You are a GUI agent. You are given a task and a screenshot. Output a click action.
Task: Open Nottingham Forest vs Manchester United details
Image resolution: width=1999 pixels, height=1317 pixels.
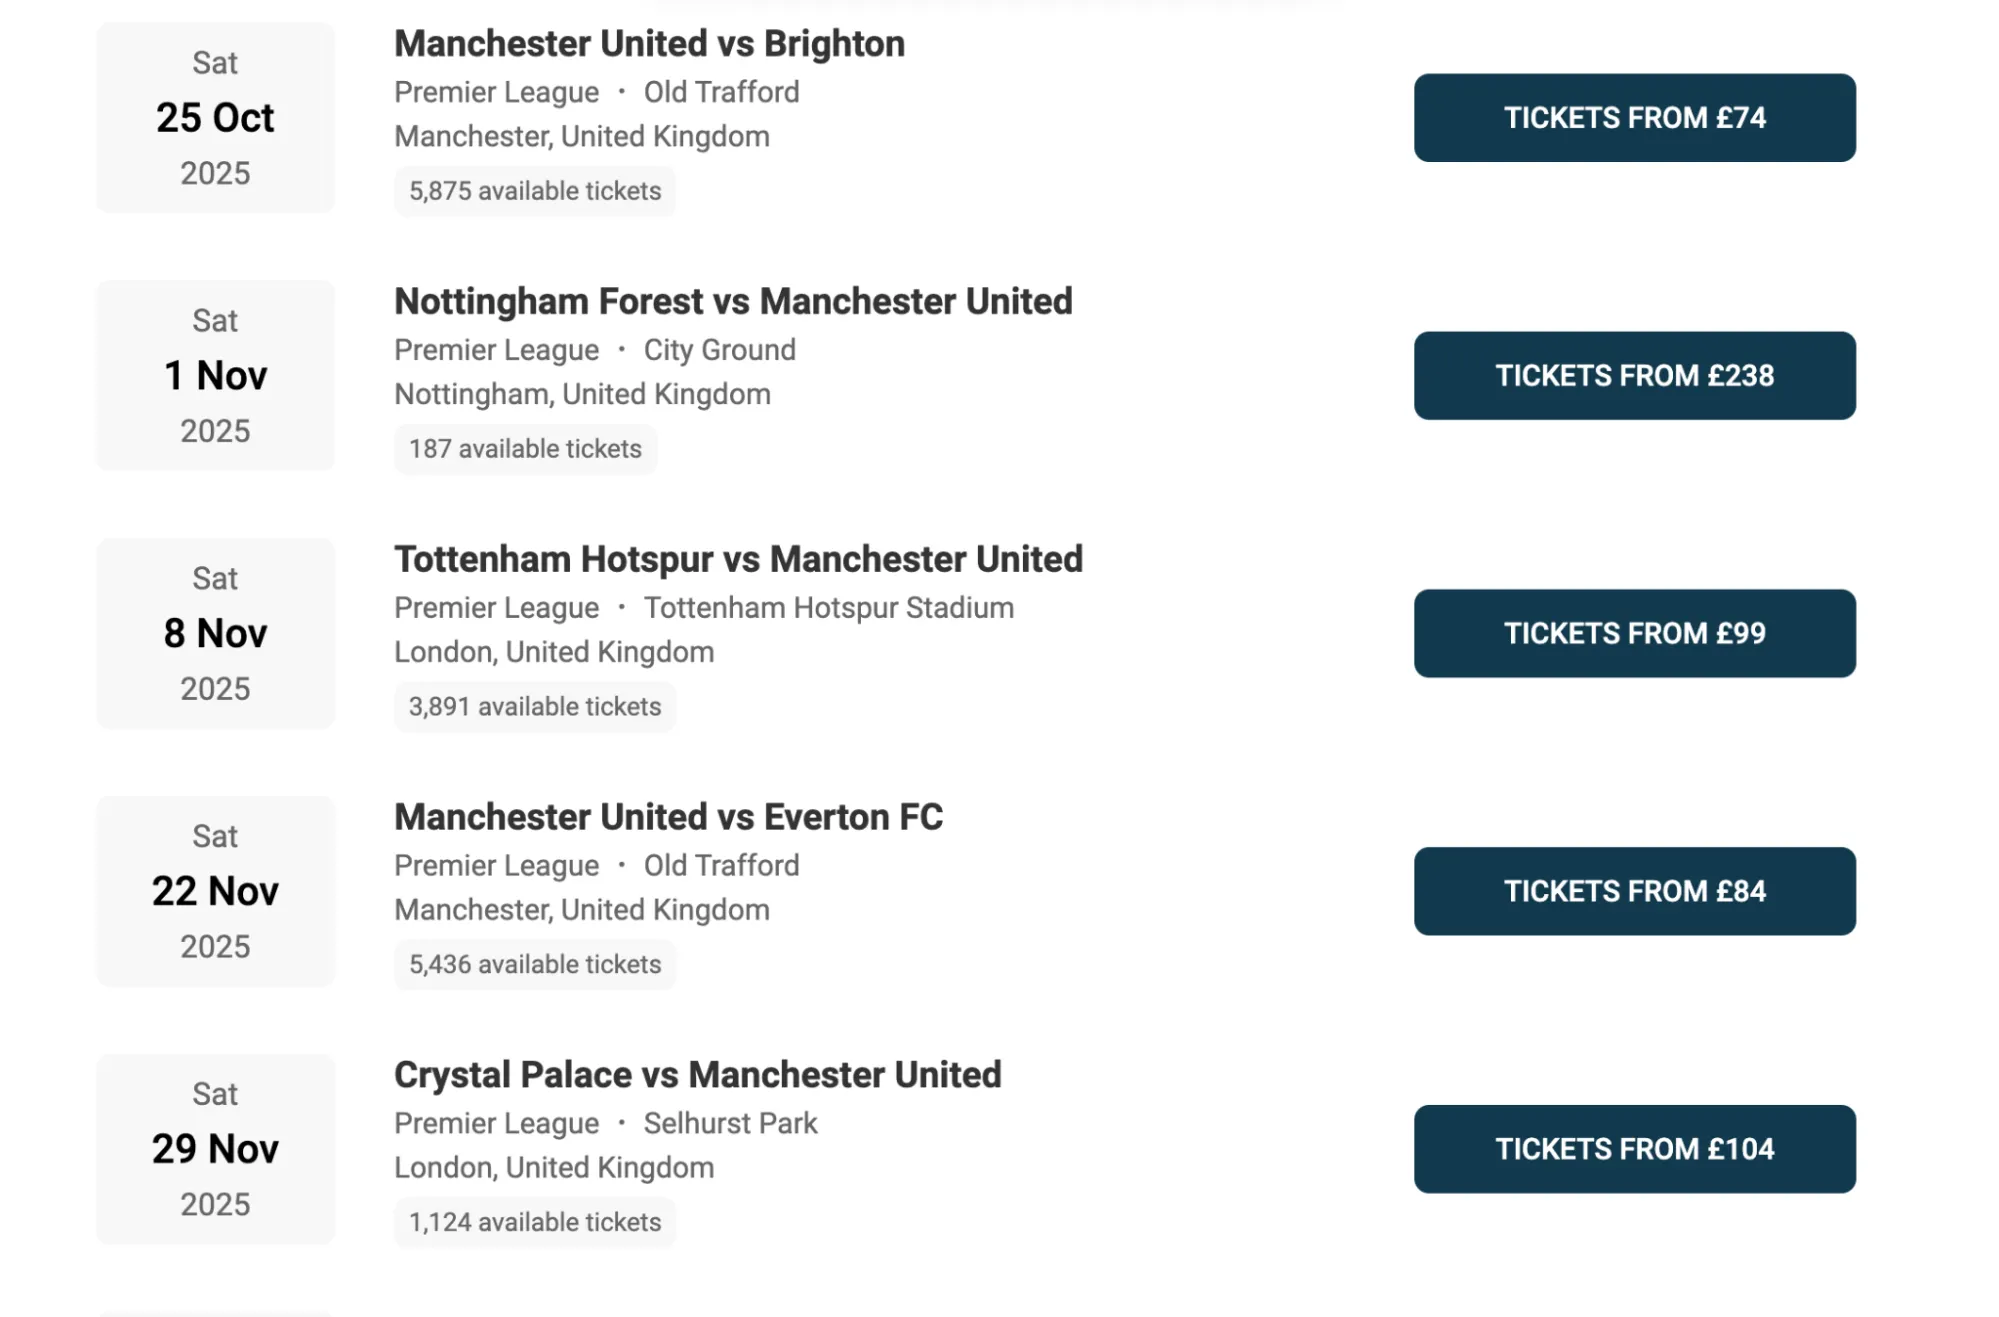pyautogui.click(x=733, y=301)
